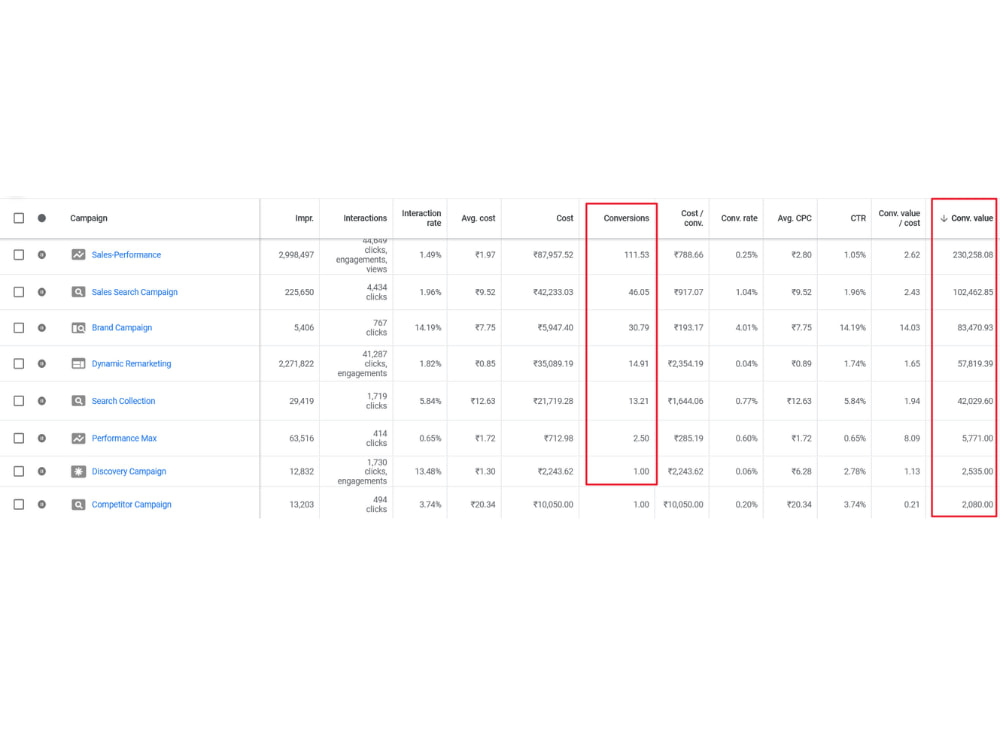Click the Search Collection search icon
Viewport: 1000px width, 750px height.
(x=78, y=401)
